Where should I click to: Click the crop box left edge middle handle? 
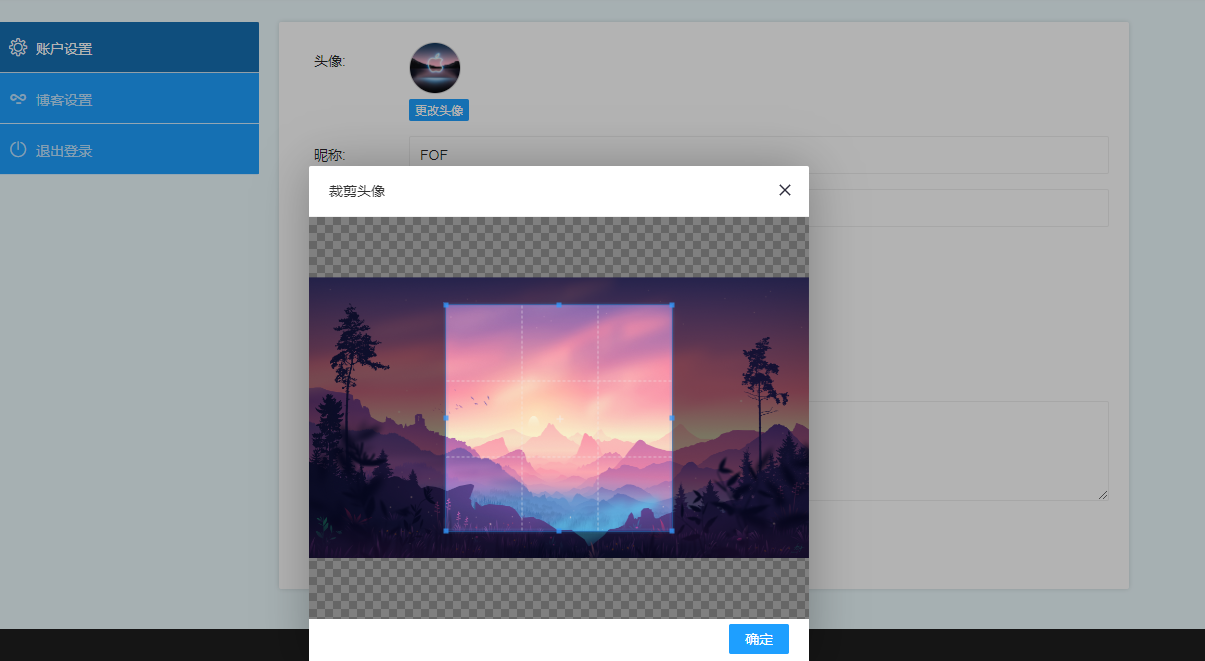446,418
